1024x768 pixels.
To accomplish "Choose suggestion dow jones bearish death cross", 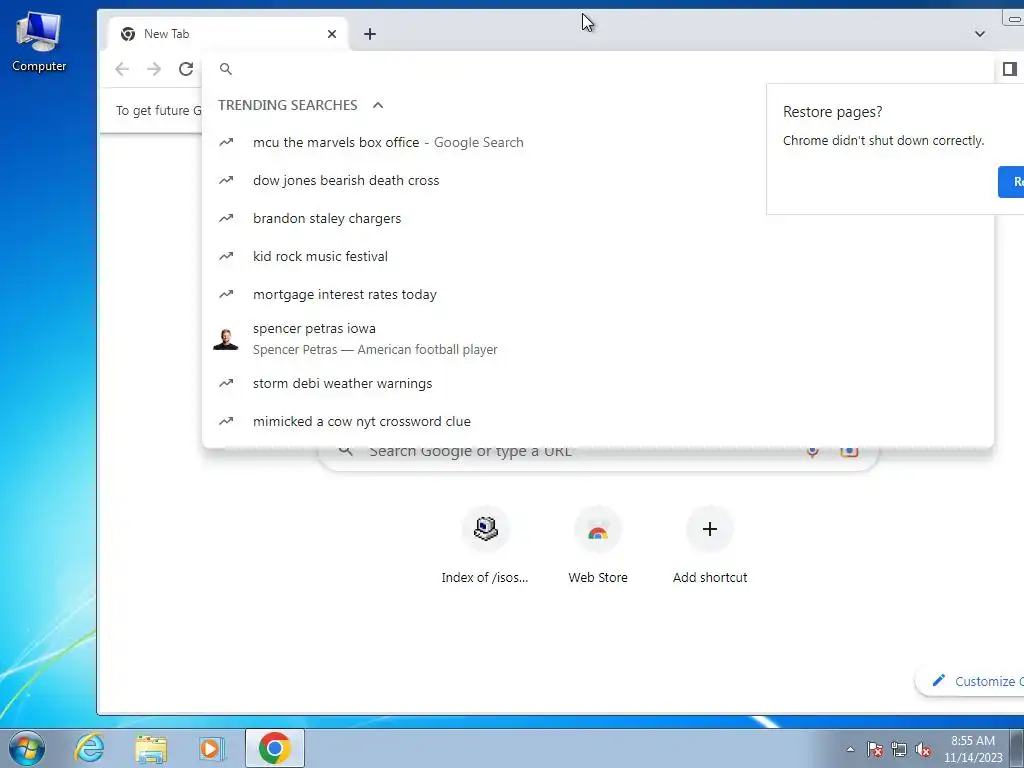I will tap(598, 180).
